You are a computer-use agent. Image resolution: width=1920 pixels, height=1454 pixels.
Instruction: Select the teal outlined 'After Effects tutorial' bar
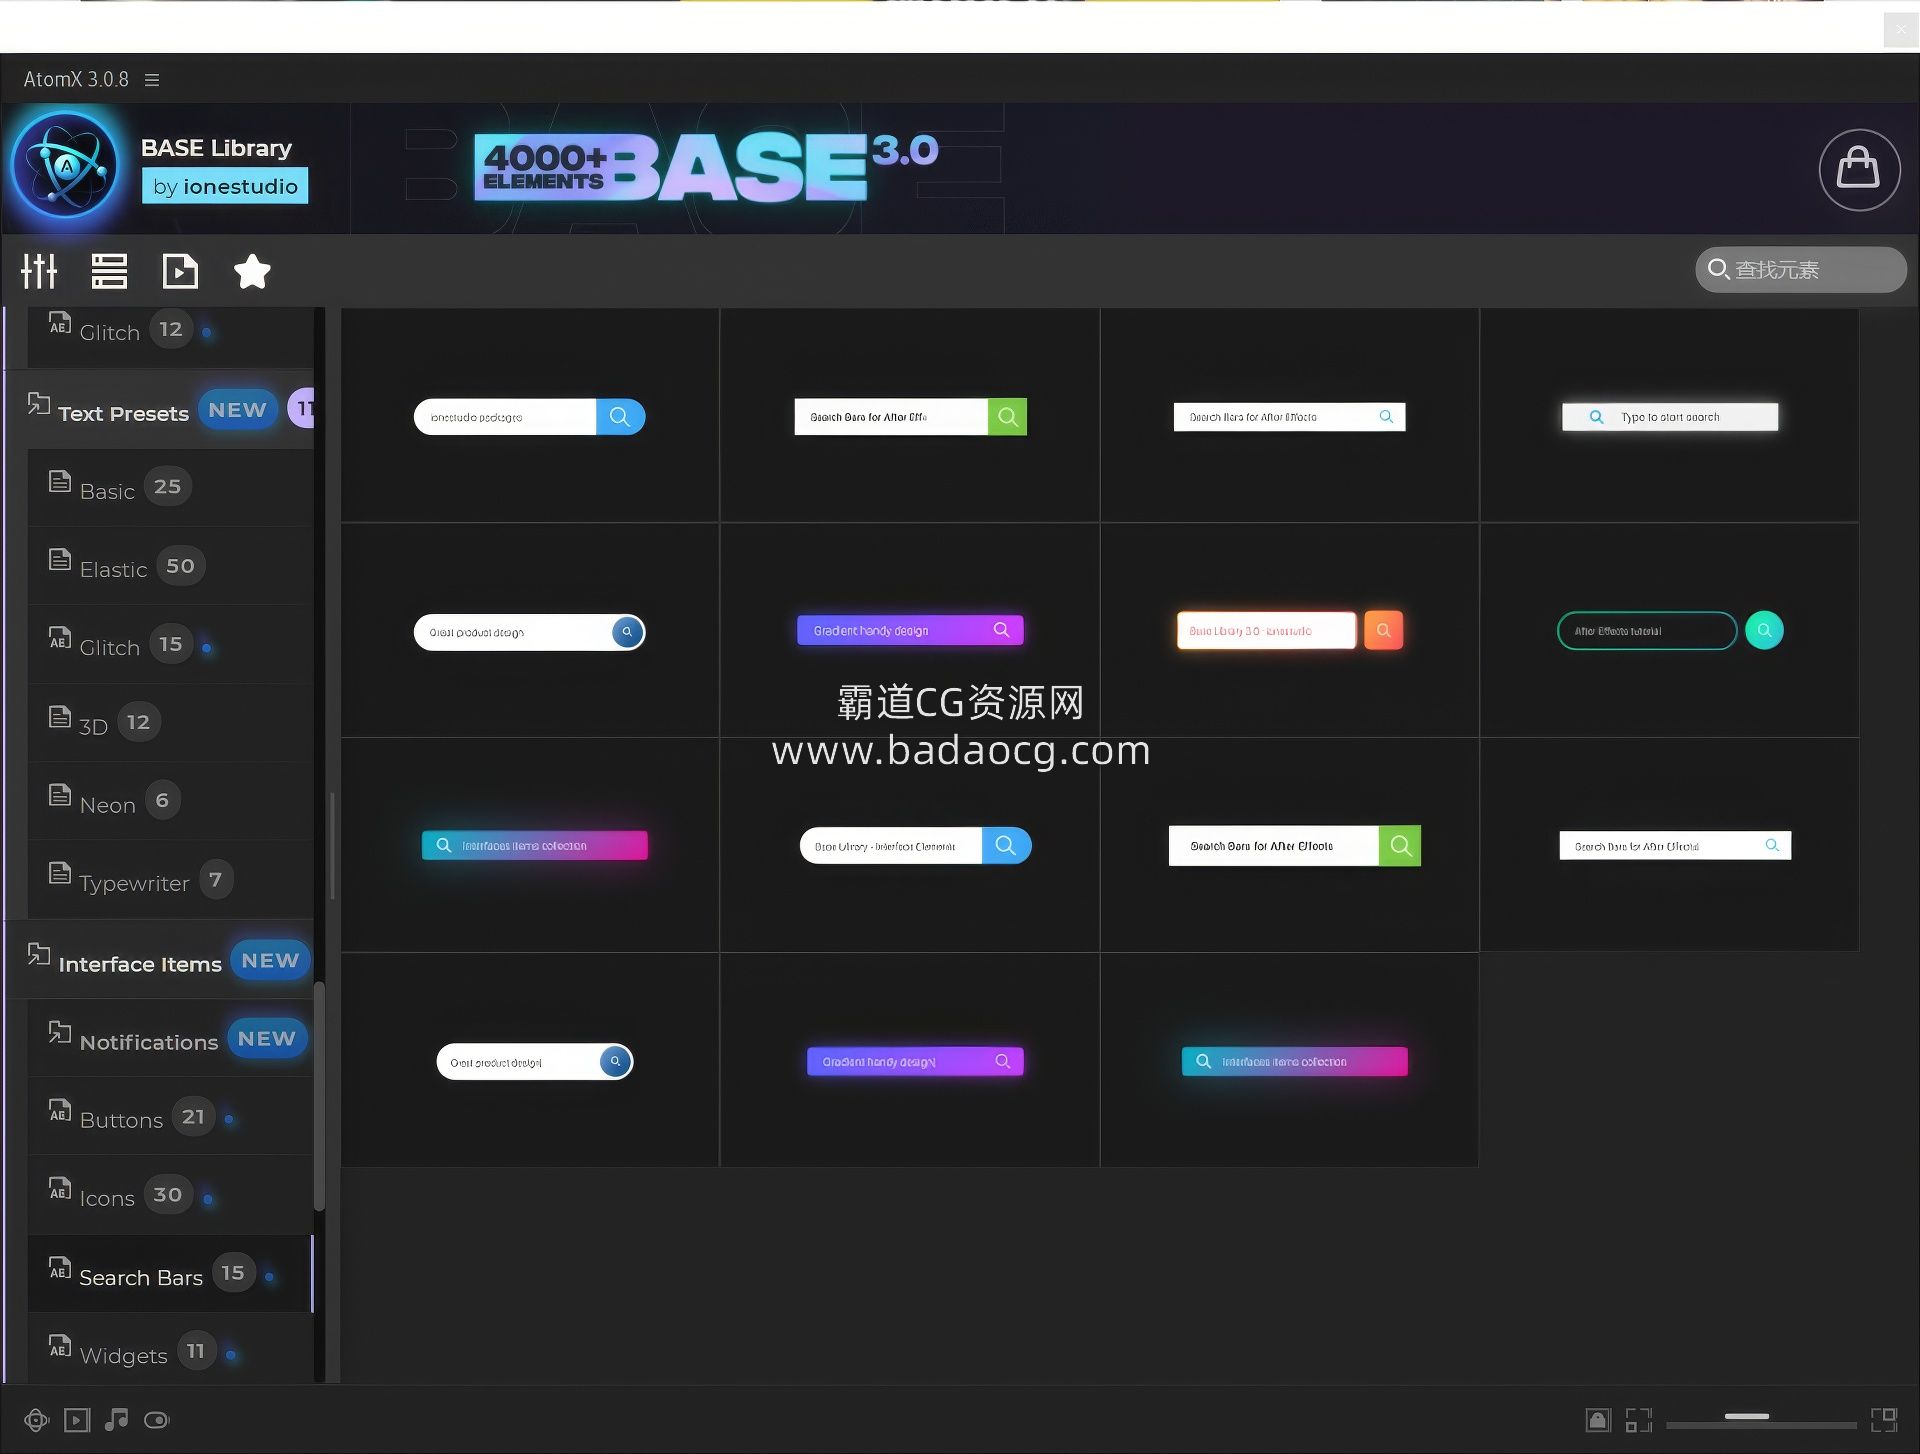(1670, 630)
